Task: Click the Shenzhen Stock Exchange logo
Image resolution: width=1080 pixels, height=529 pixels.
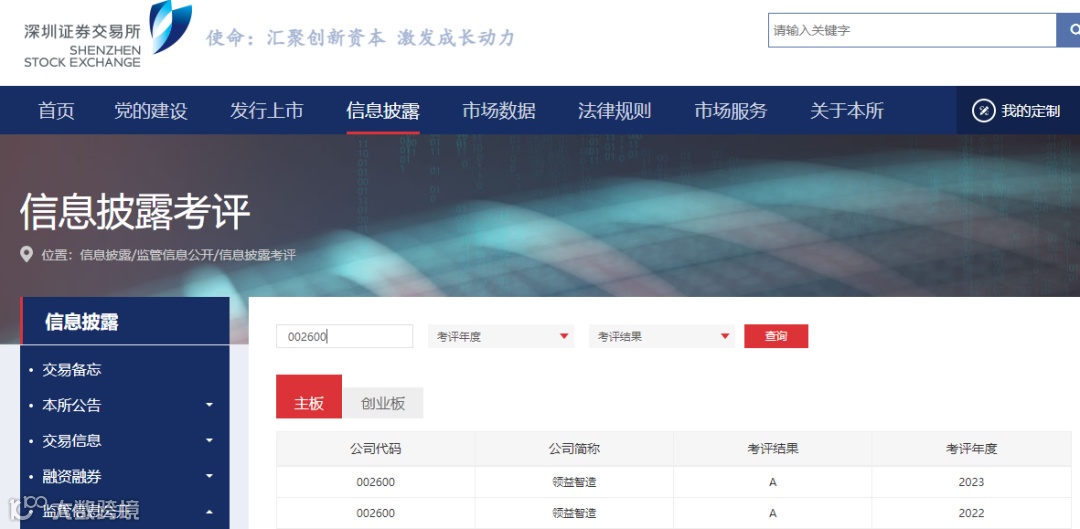Action: click(x=108, y=34)
